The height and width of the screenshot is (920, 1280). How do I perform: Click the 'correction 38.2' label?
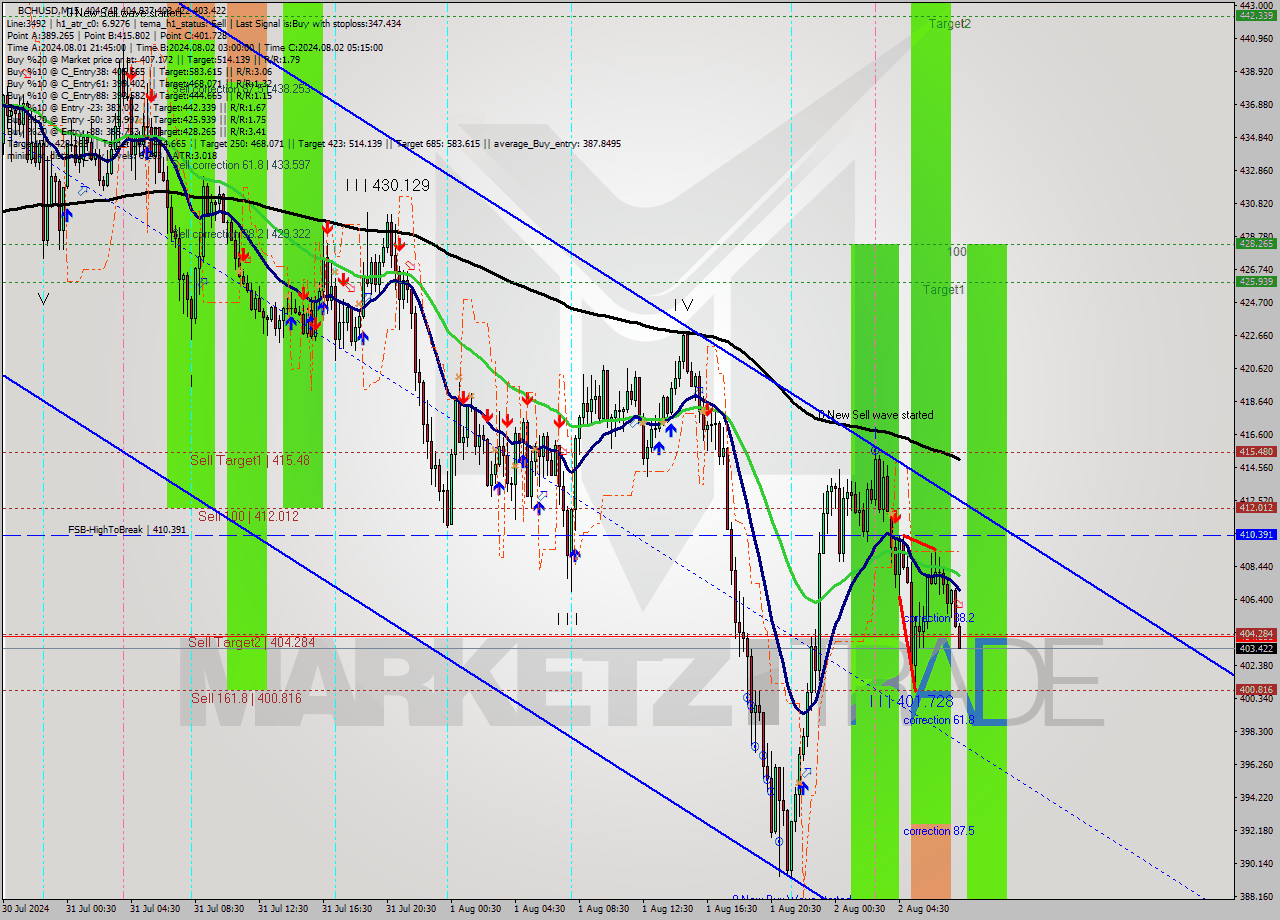(x=939, y=618)
